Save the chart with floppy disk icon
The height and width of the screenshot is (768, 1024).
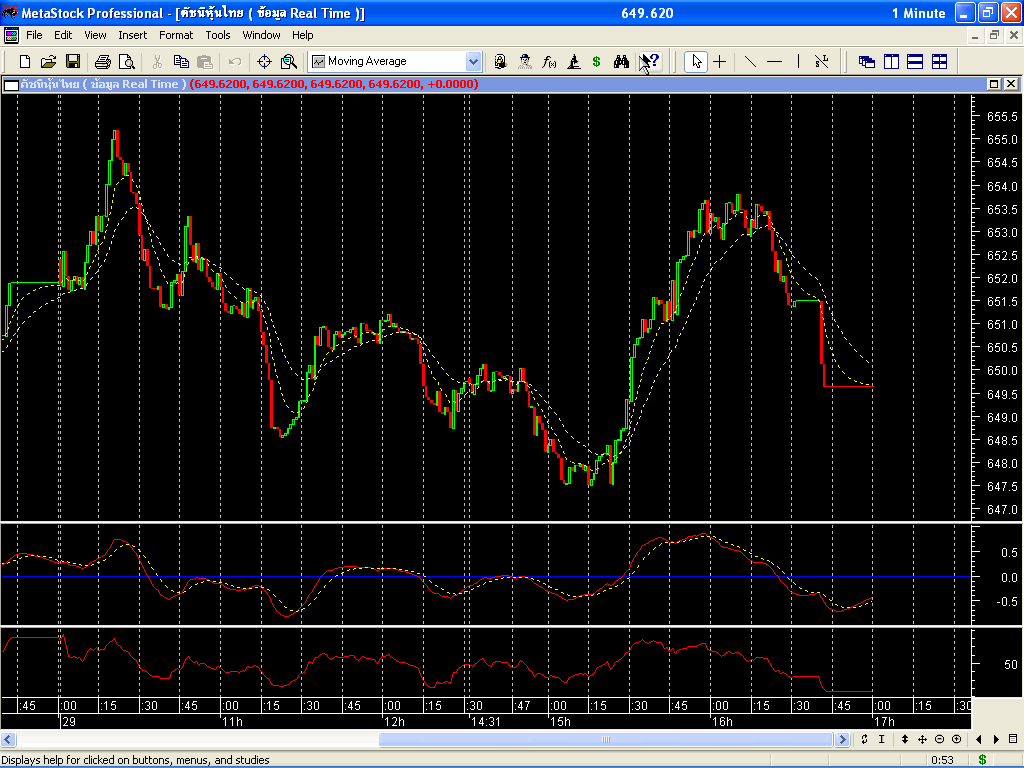[72, 61]
